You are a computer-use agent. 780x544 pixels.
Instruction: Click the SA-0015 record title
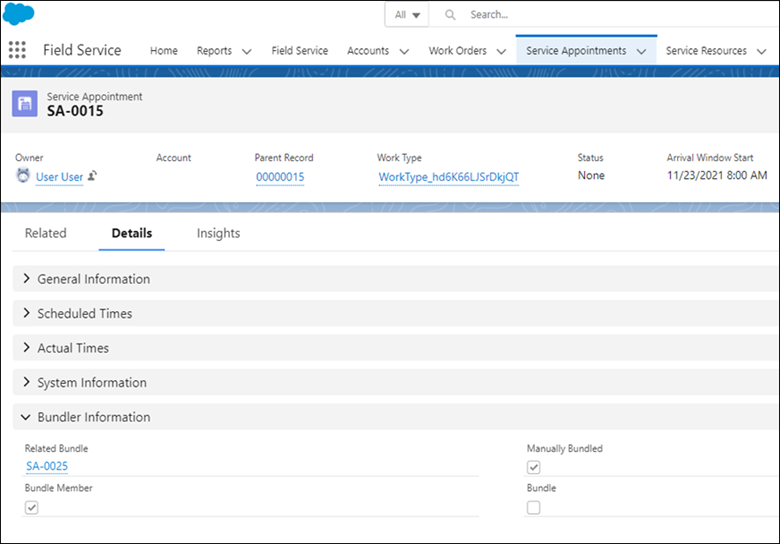coord(75,111)
